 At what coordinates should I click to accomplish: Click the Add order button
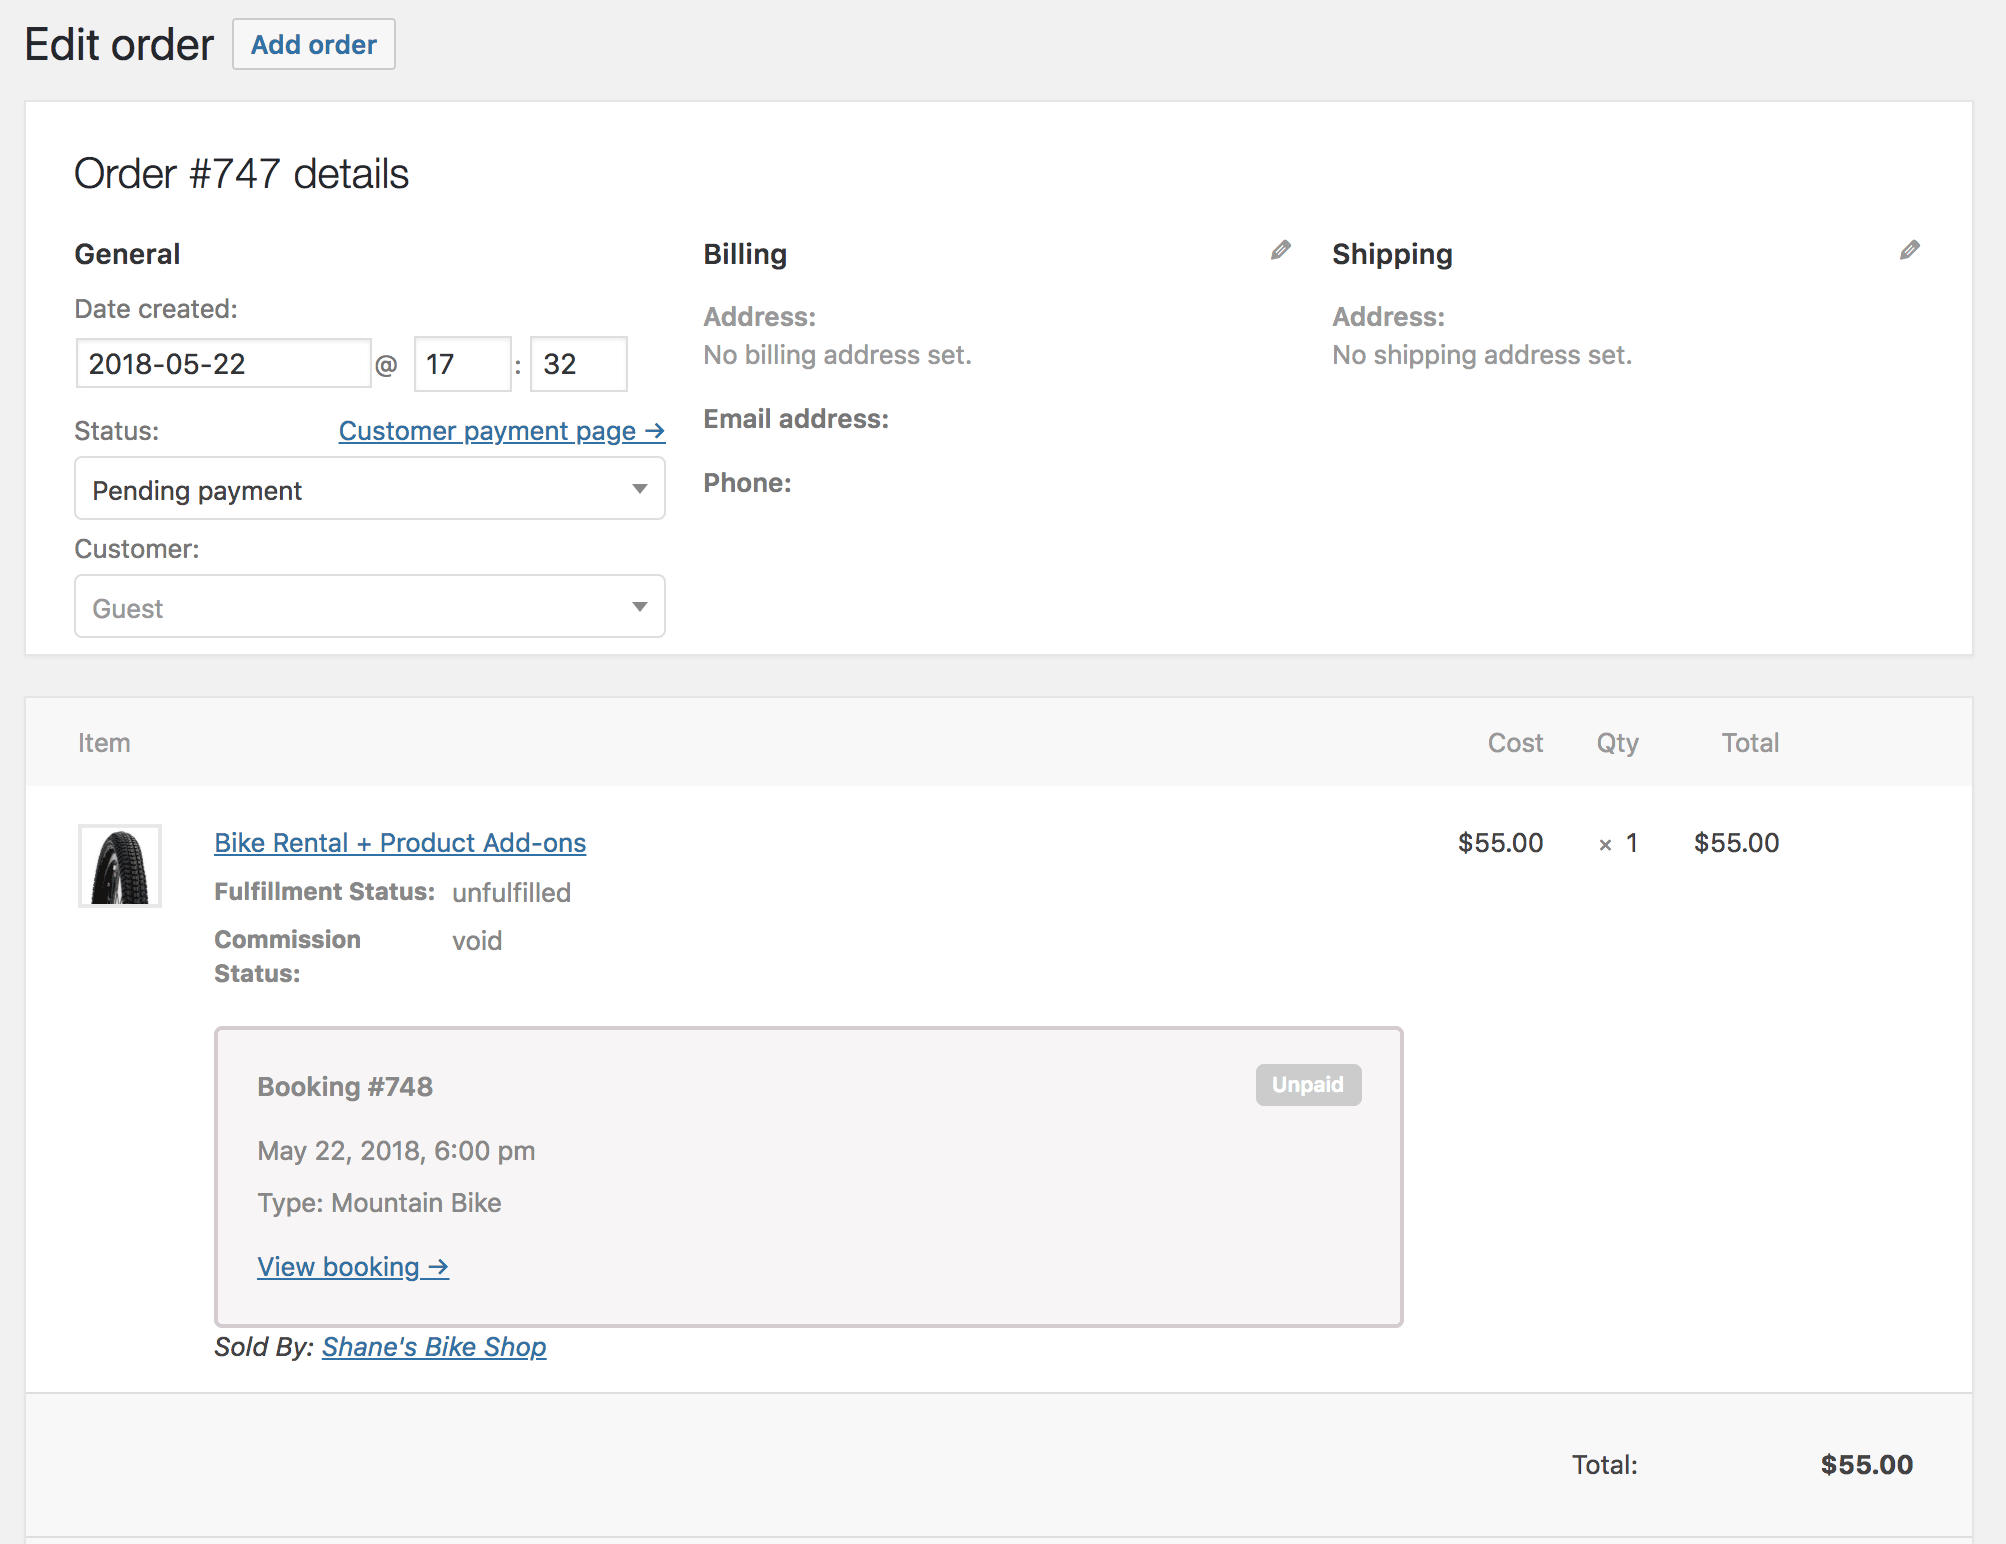coord(313,44)
